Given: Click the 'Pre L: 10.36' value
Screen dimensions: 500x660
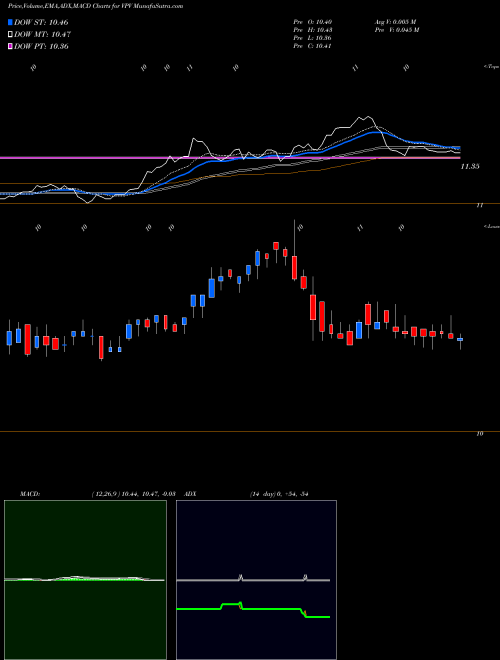Looking at the screenshot, I should 313,38.
